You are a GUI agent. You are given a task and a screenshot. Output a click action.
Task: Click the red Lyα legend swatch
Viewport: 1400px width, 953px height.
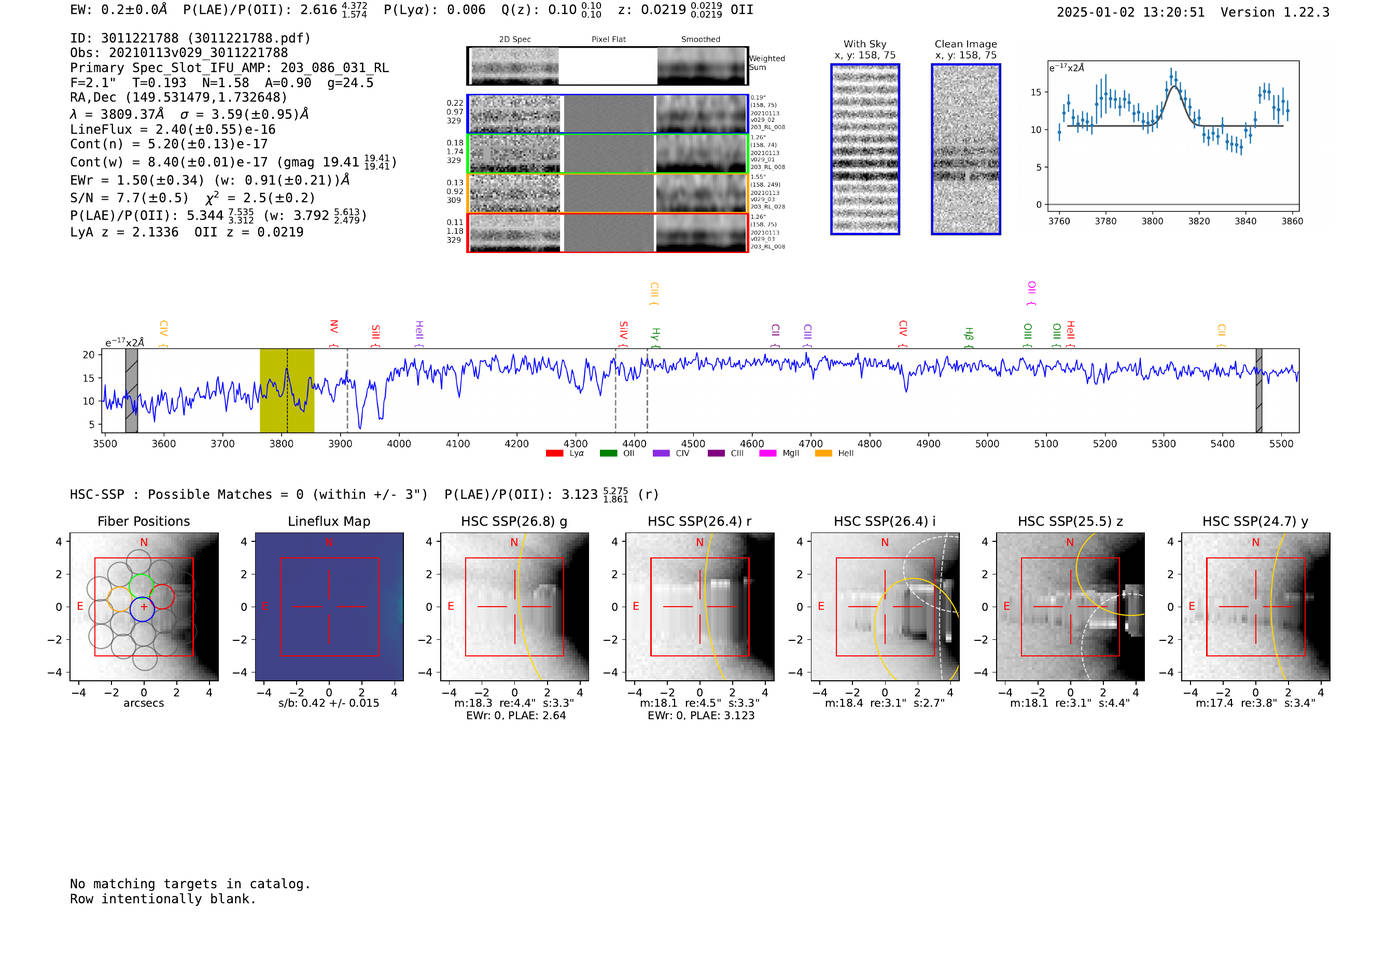click(554, 453)
